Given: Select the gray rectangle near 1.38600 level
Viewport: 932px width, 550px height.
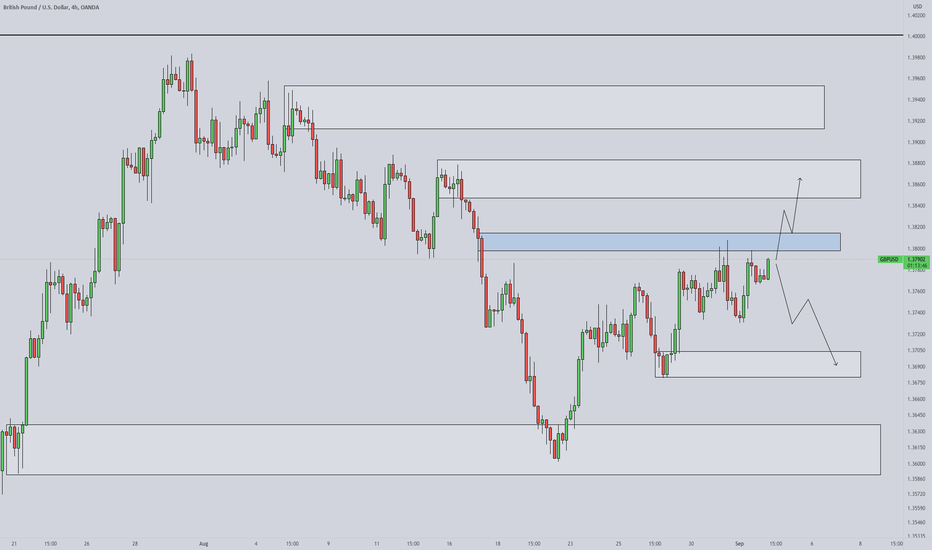Looking at the screenshot, I should [649, 178].
